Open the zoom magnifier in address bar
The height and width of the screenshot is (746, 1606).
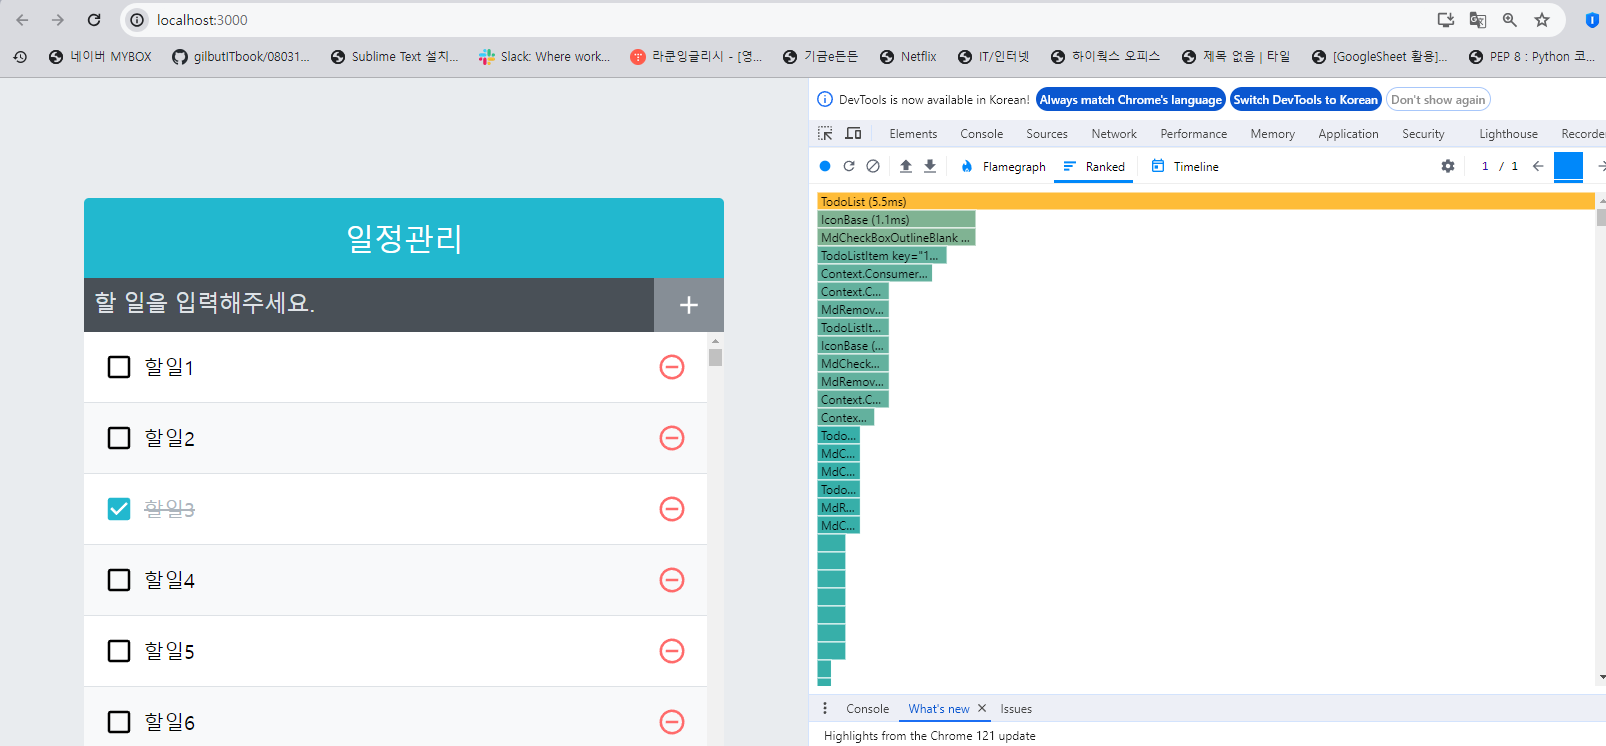pyautogui.click(x=1510, y=20)
